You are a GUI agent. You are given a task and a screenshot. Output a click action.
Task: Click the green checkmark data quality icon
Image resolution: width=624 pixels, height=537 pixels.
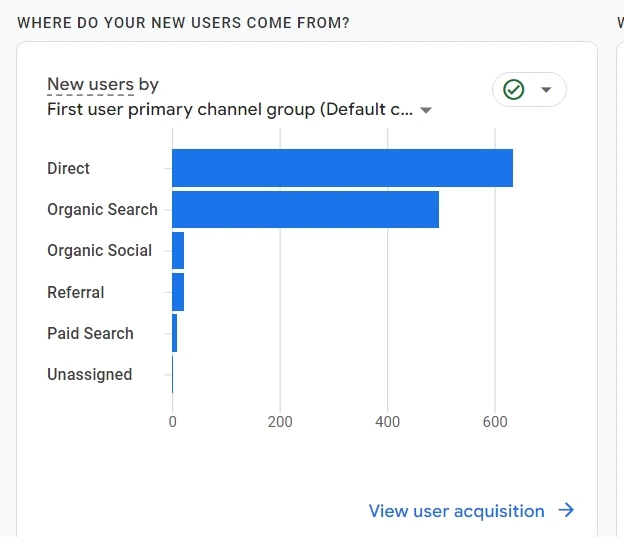(x=514, y=90)
